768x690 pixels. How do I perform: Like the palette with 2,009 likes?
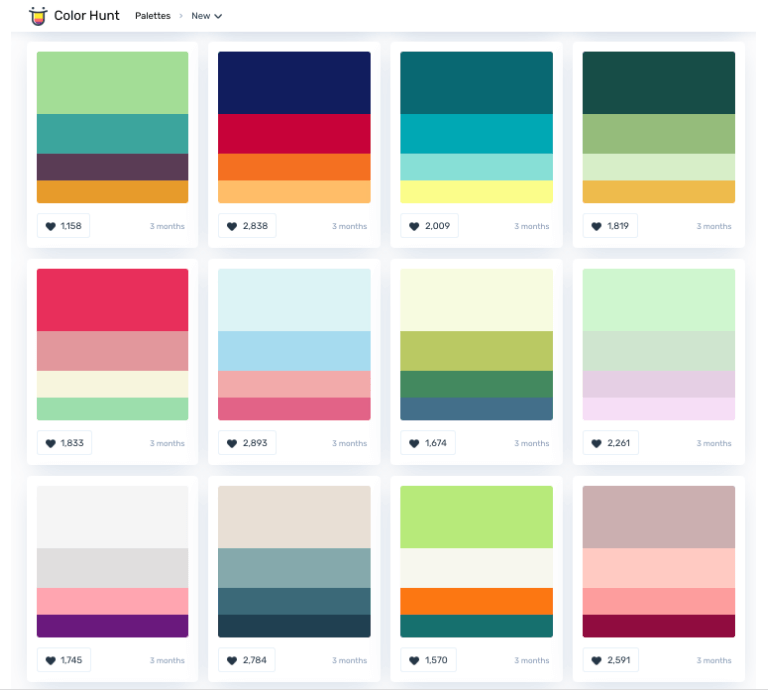click(414, 226)
